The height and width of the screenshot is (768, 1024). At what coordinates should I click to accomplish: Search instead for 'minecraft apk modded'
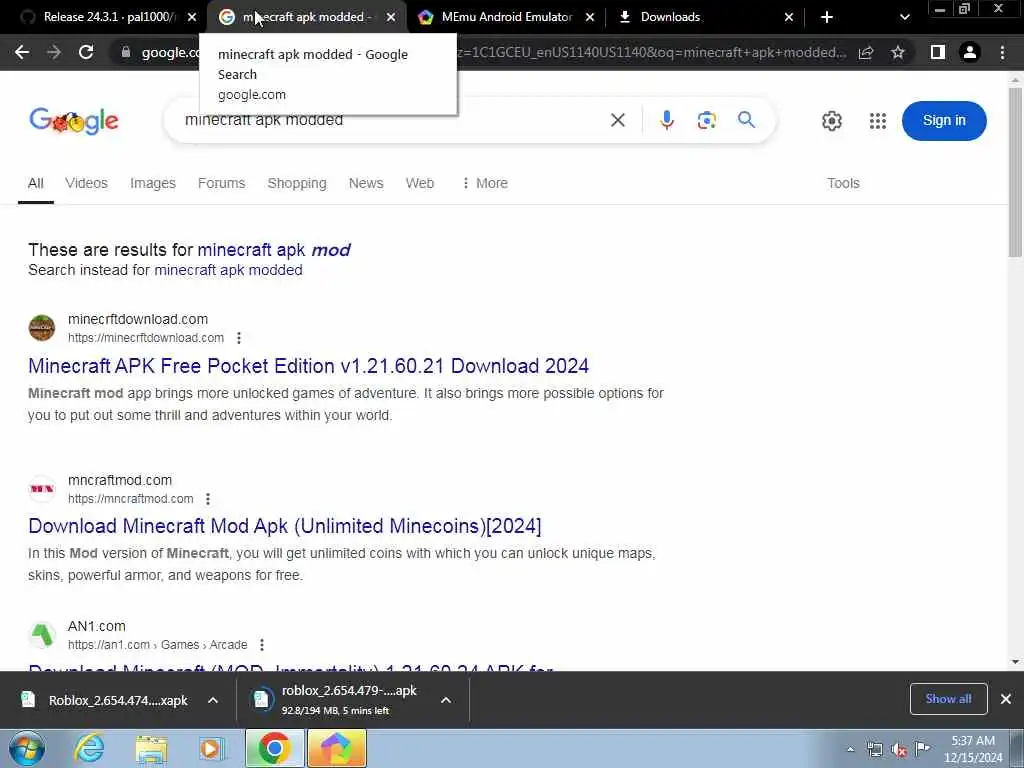[228, 270]
